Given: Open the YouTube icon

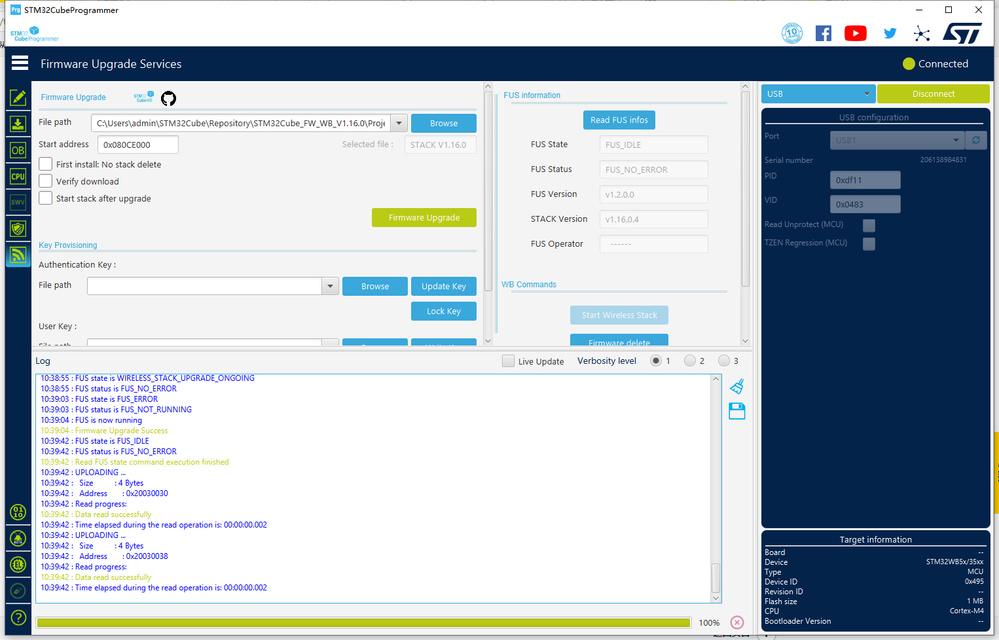Looking at the screenshot, I should [855, 33].
